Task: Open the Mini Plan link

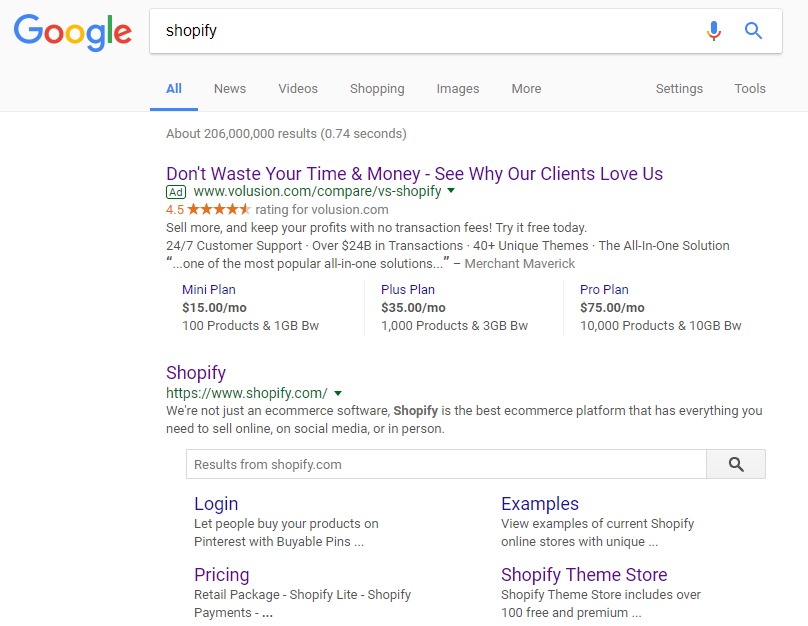Action: [x=209, y=290]
